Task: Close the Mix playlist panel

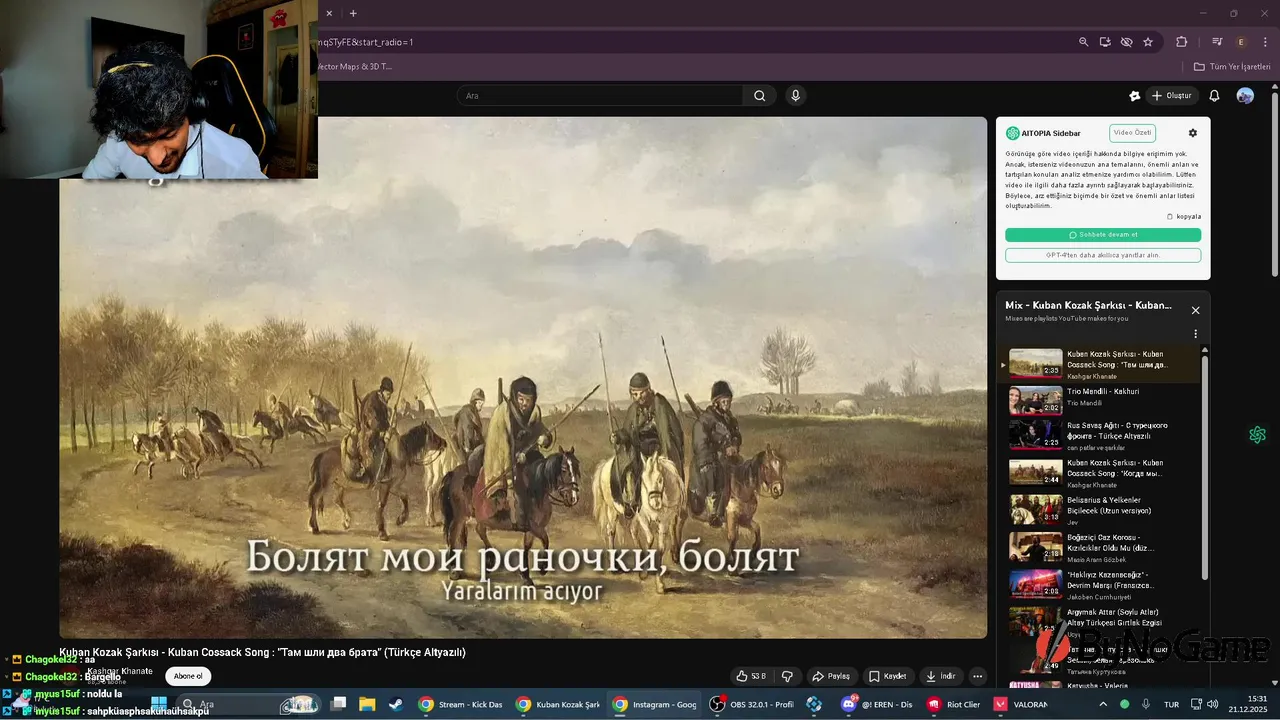Action: (1195, 310)
